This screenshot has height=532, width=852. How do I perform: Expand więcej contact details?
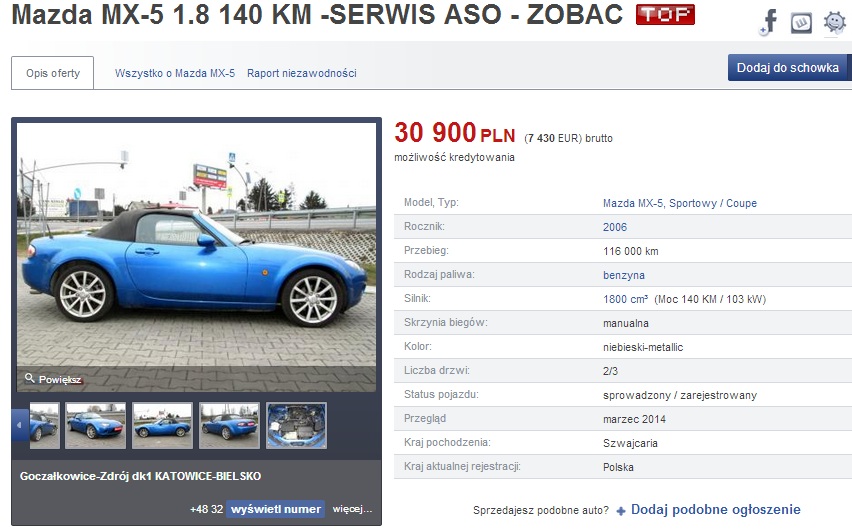coord(352,509)
